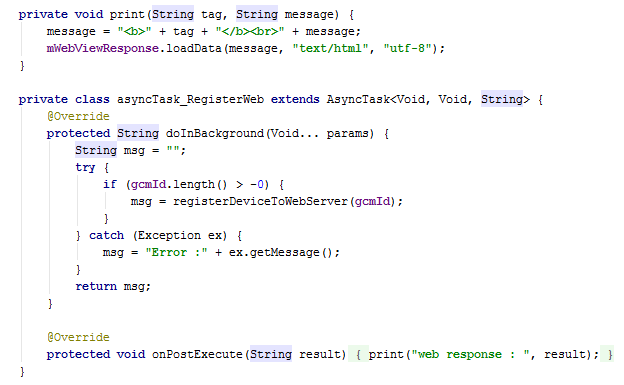Click the try keyword
Viewport: 624px width, 385px height.
(85, 168)
